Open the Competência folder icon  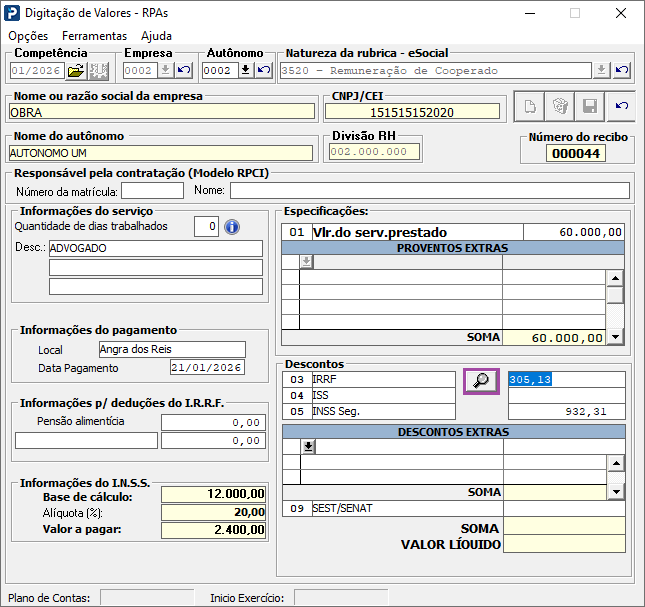coord(76,71)
